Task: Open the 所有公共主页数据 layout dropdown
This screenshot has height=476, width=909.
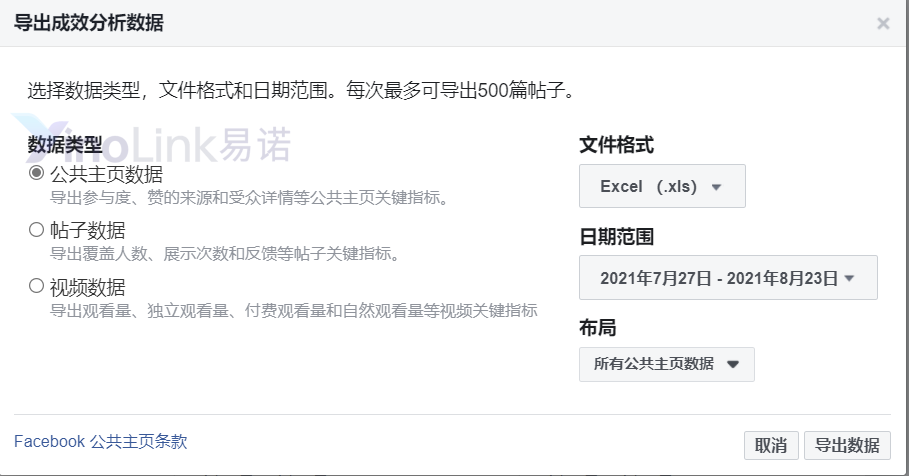Action: click(667, 364)
